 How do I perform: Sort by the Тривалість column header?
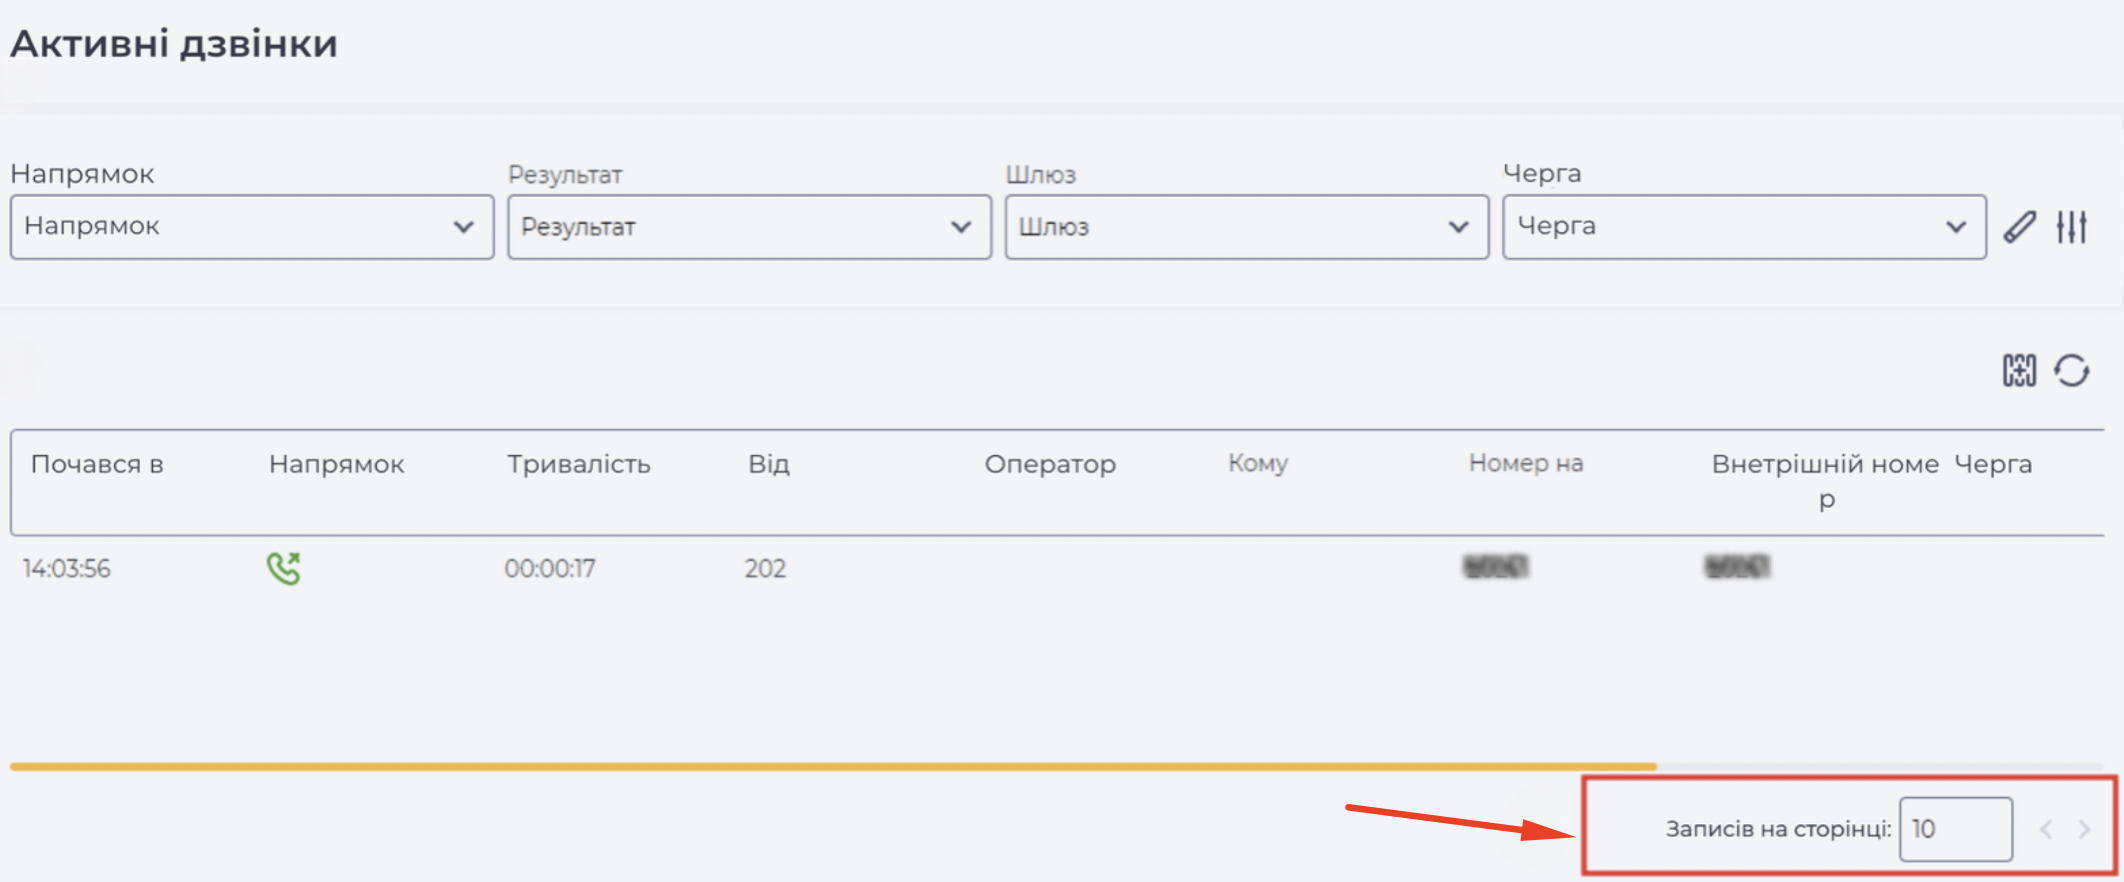[579, 464]
